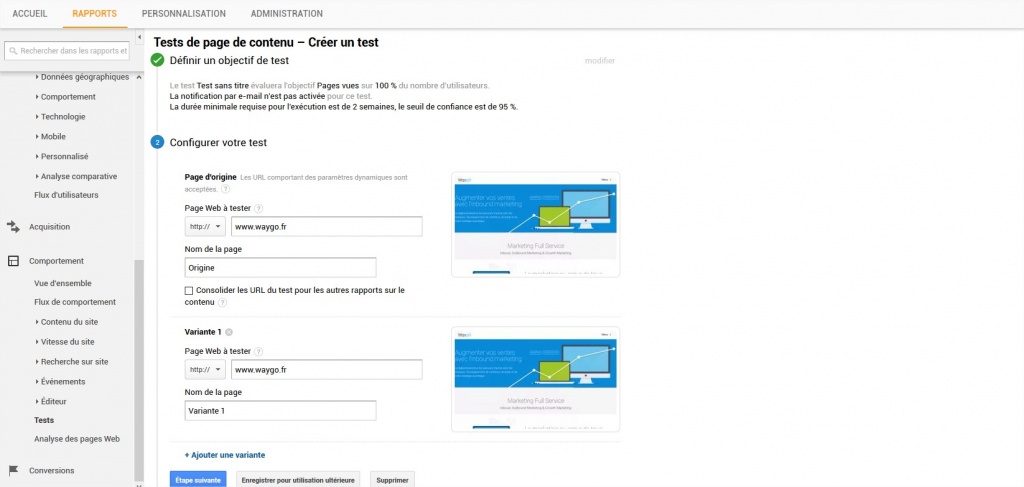Open Flux de comportement report

75,302
